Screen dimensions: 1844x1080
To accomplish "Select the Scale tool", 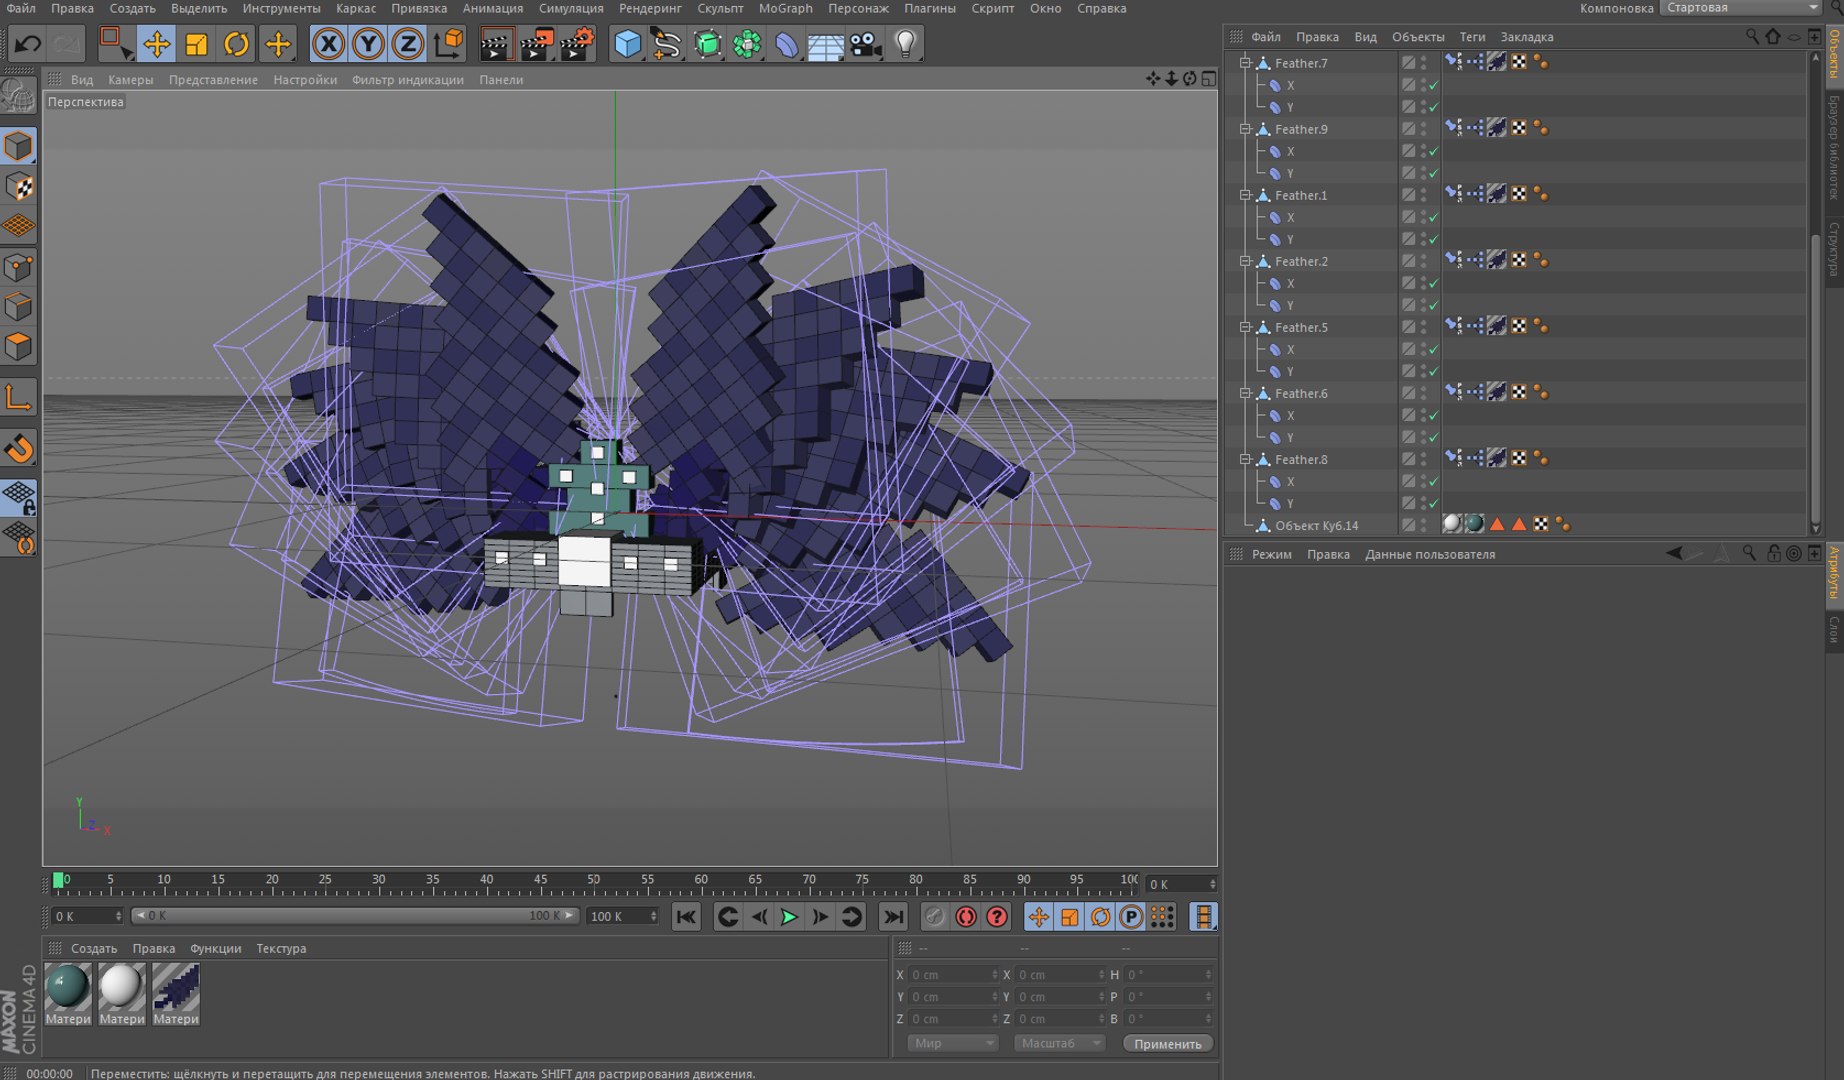I will (196, 44).
